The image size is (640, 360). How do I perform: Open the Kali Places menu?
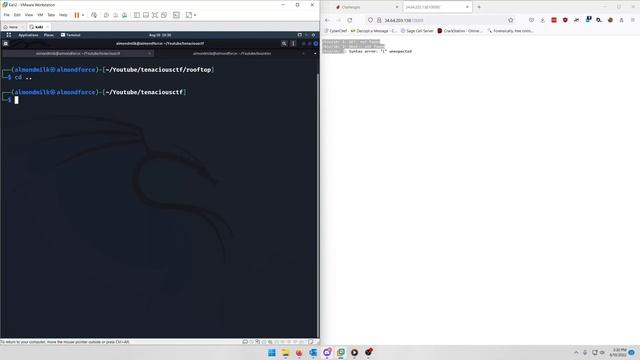[49, 35]
